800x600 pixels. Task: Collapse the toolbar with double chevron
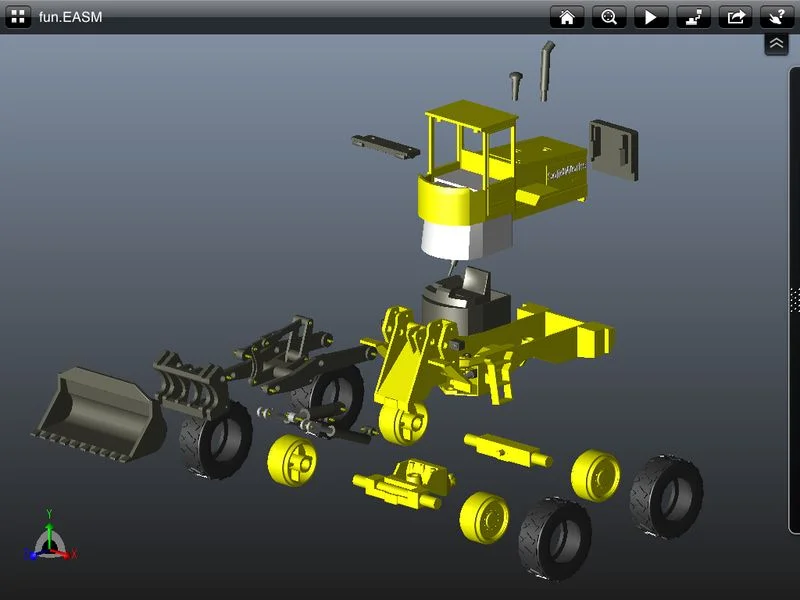pos(777,44)
